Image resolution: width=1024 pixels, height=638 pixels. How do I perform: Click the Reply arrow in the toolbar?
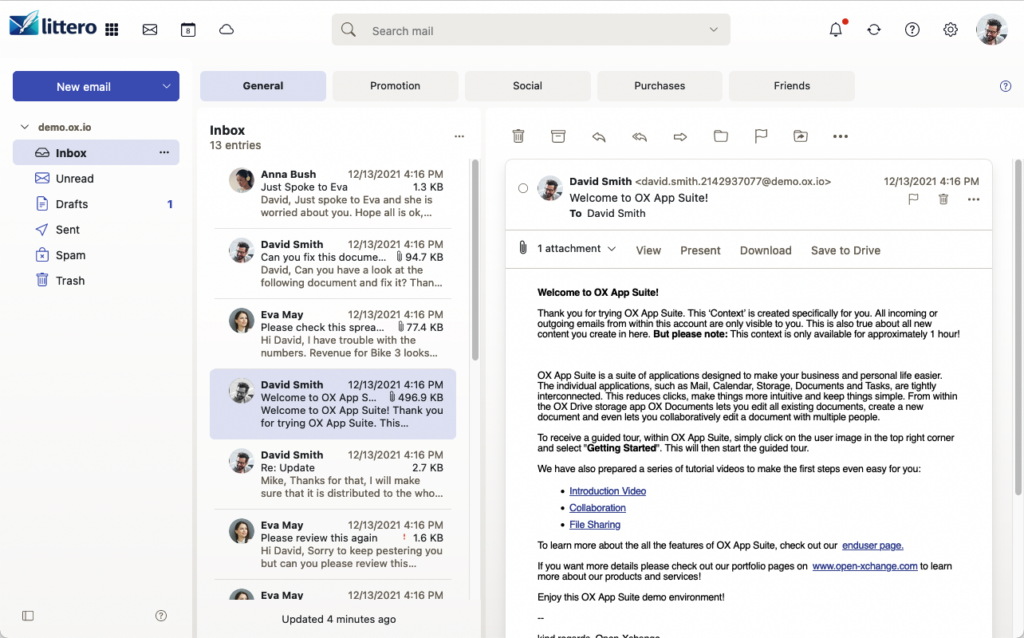598,136
